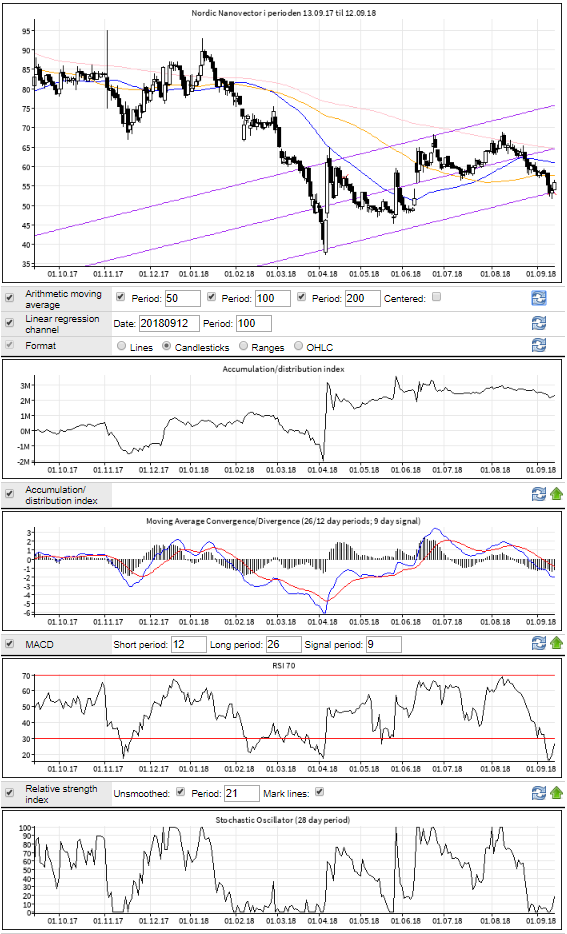Select the Ranges format radio button

pyautogui.click(x=243, y=345)
